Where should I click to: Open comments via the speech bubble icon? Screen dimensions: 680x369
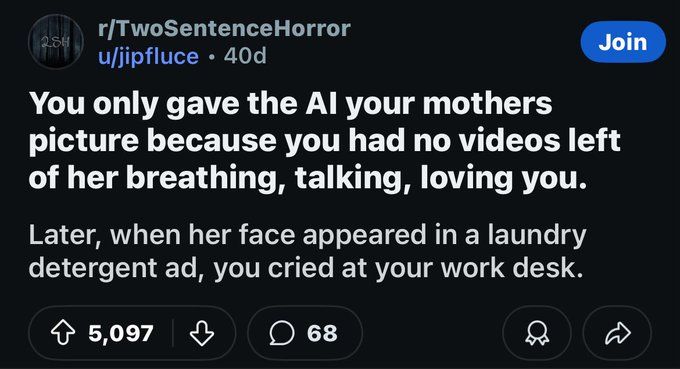coord(282,333)
